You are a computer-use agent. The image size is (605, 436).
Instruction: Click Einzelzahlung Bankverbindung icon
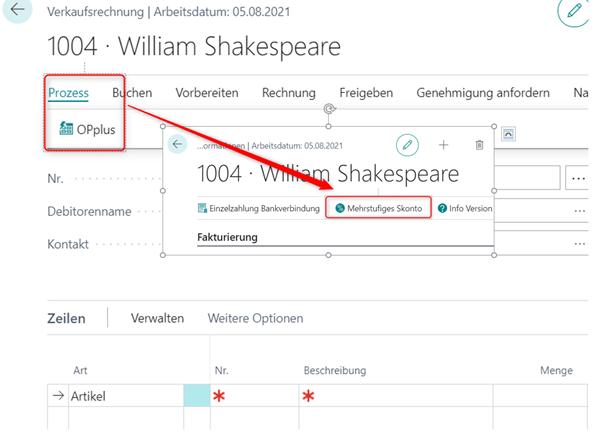(x=202, y=208)
